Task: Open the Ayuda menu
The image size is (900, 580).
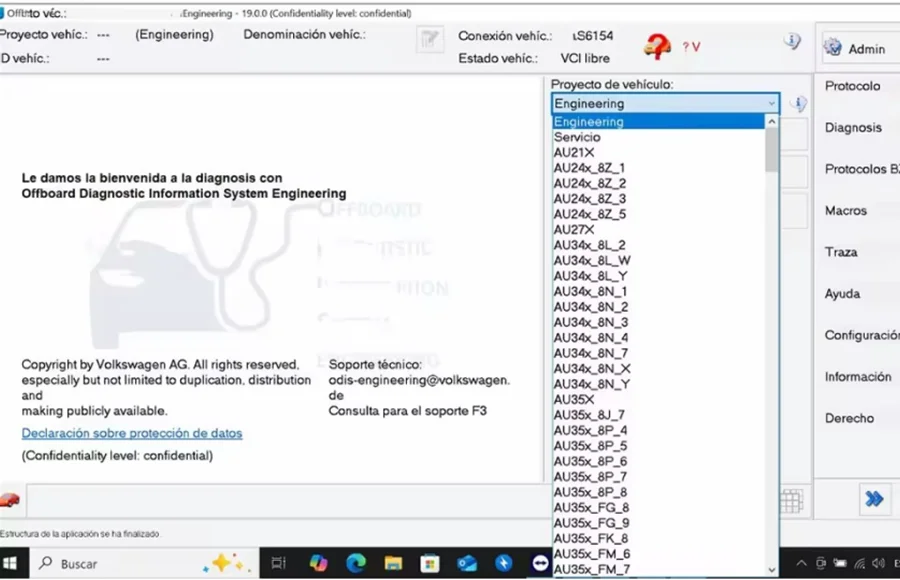Action: tap(842, 294)
